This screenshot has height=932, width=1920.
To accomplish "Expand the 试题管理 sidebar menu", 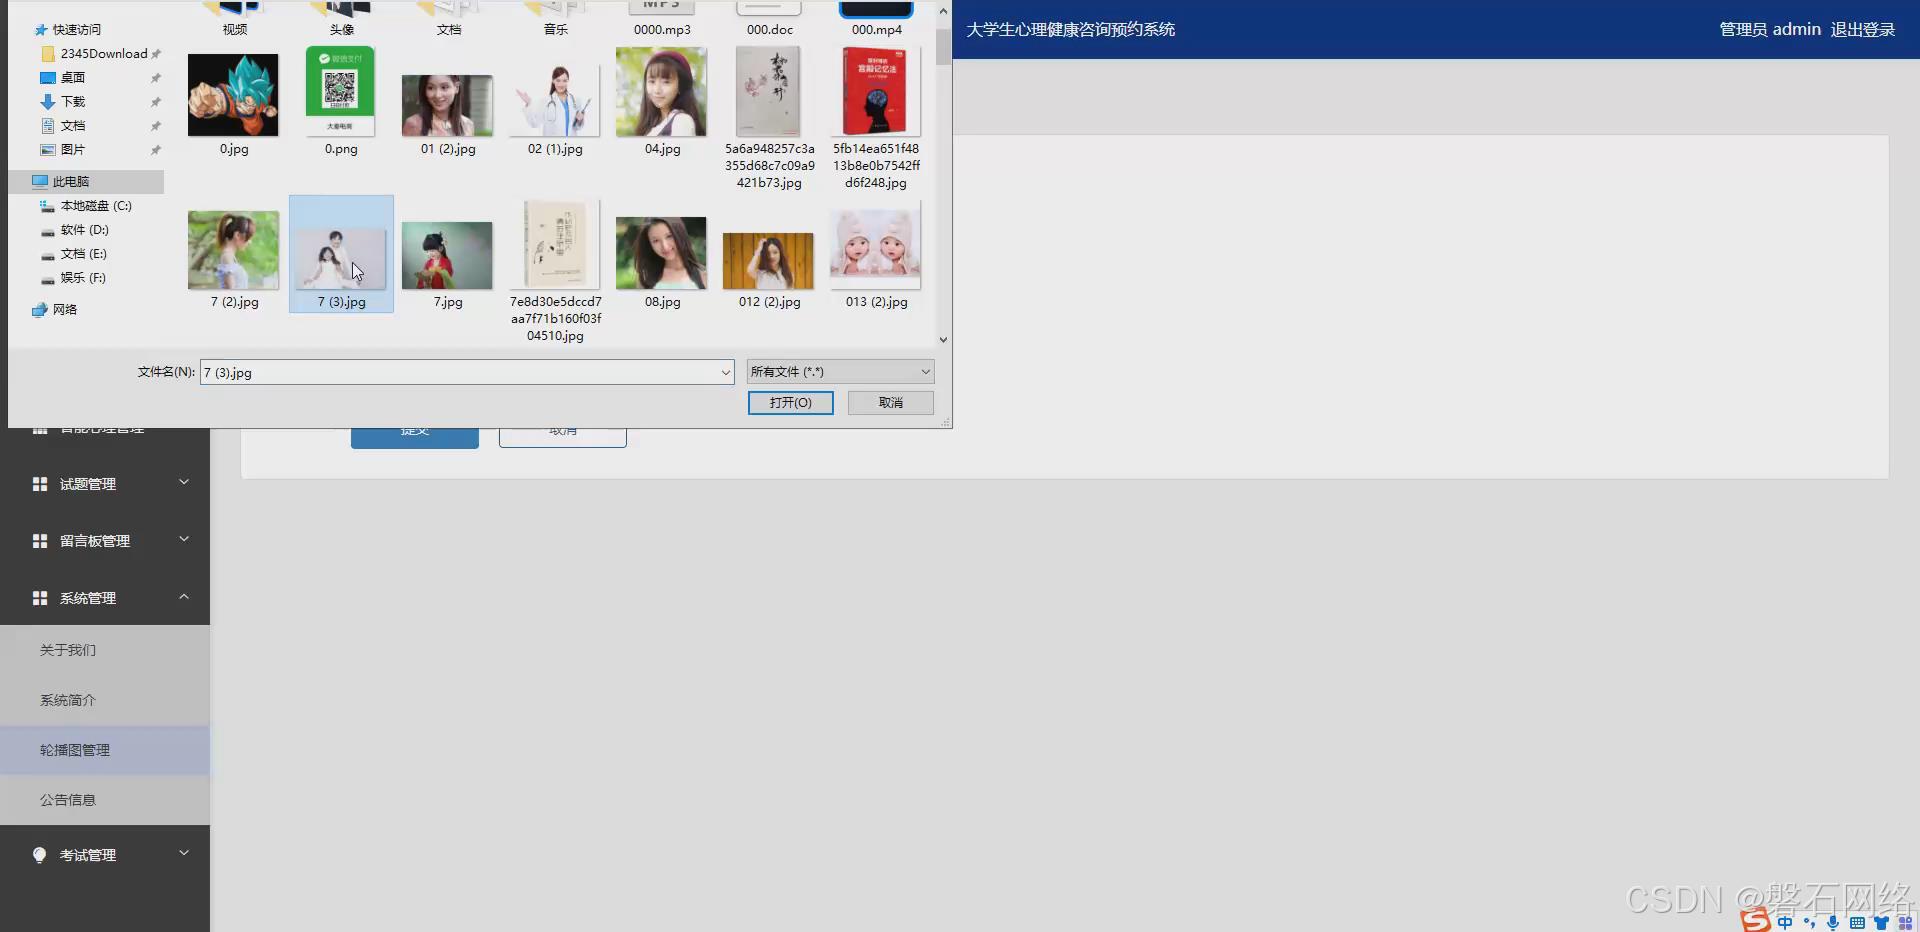I will pyautogui.click(x=105, y=484).
